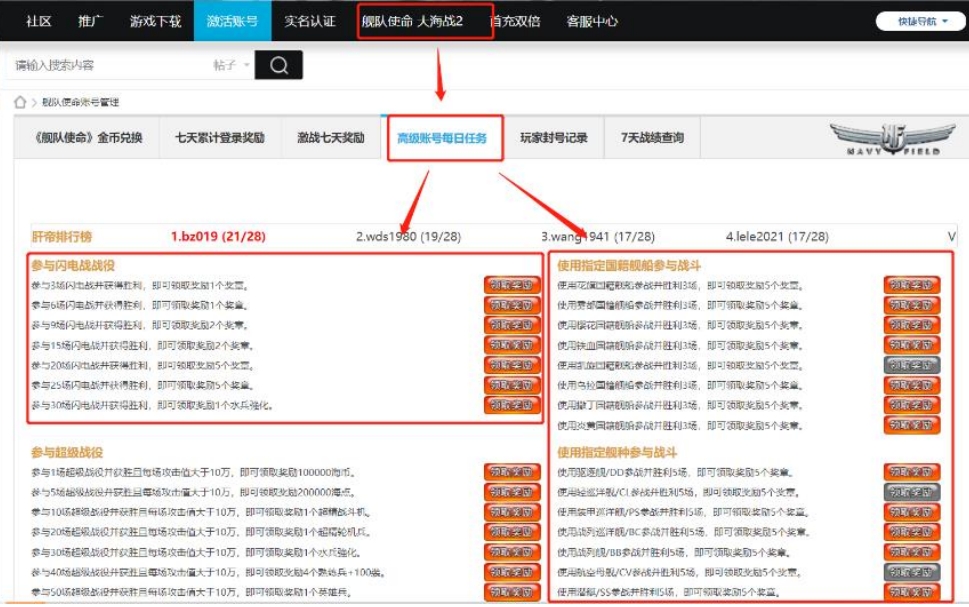
Task: Open the 快捷导航 dropdown
Action: pos(913,21)
